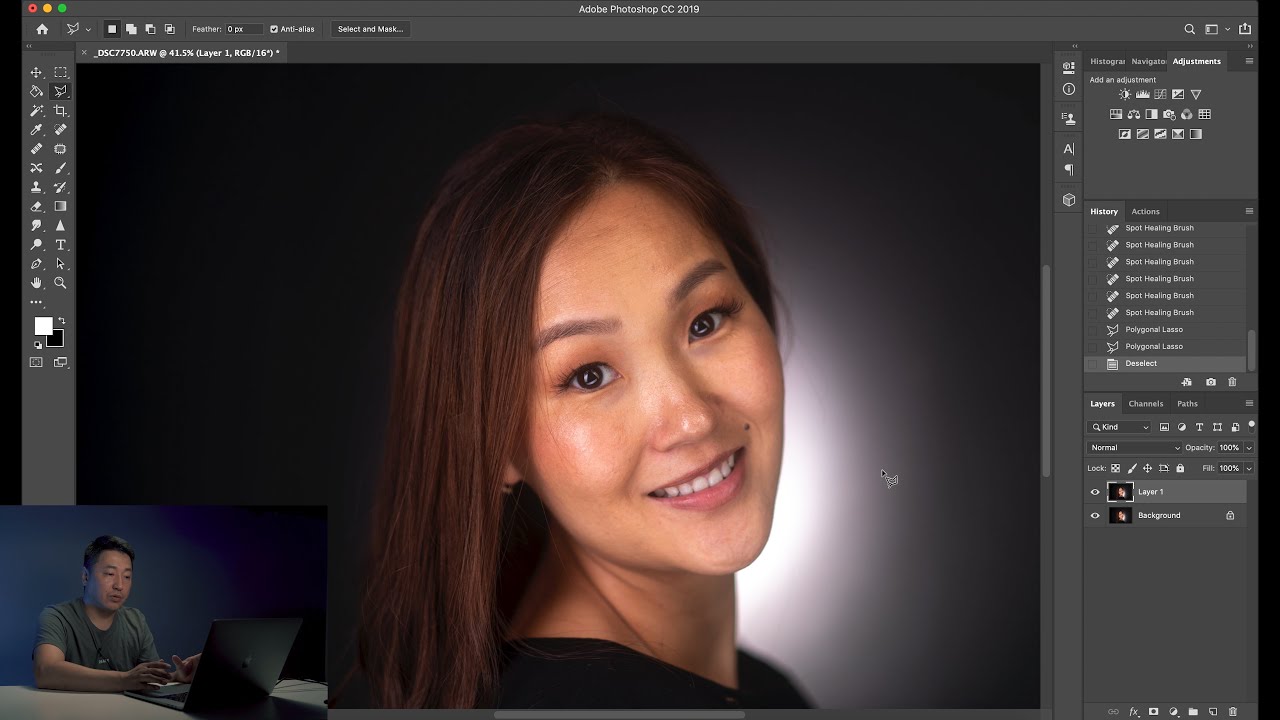Select the Dodge tool
The image size is (1280, 720).
[x=36, y=245]
